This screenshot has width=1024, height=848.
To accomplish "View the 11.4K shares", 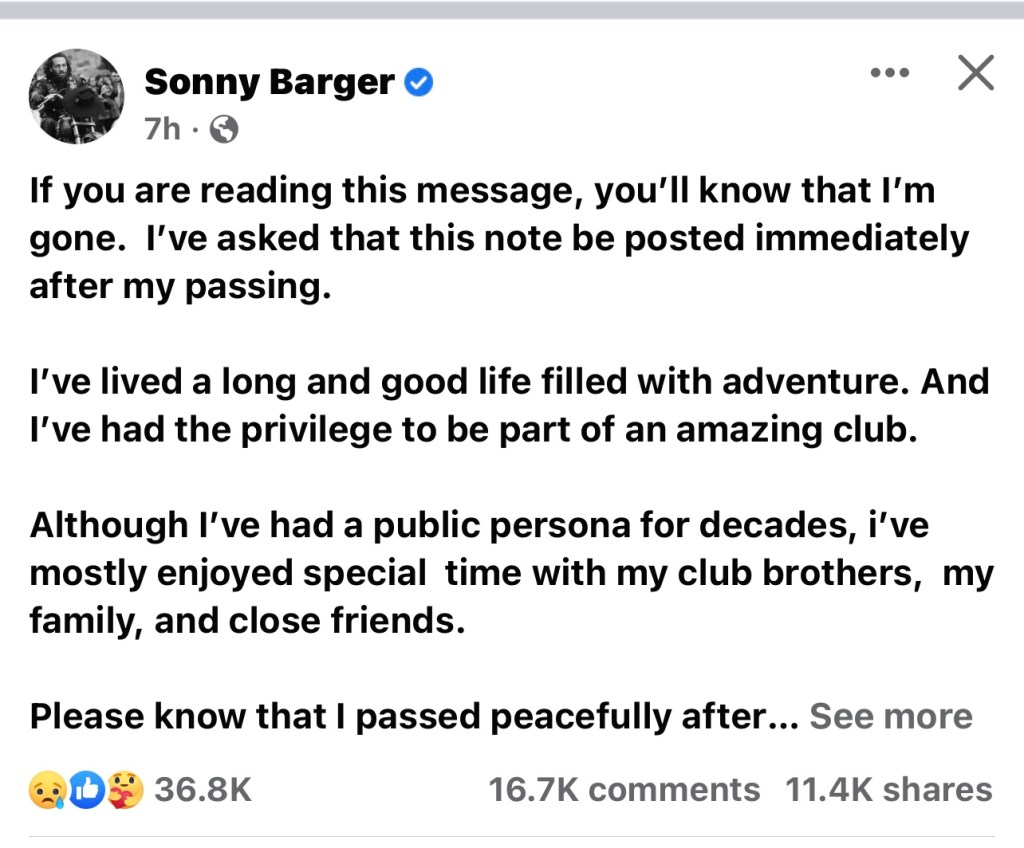I will point(889,790).
